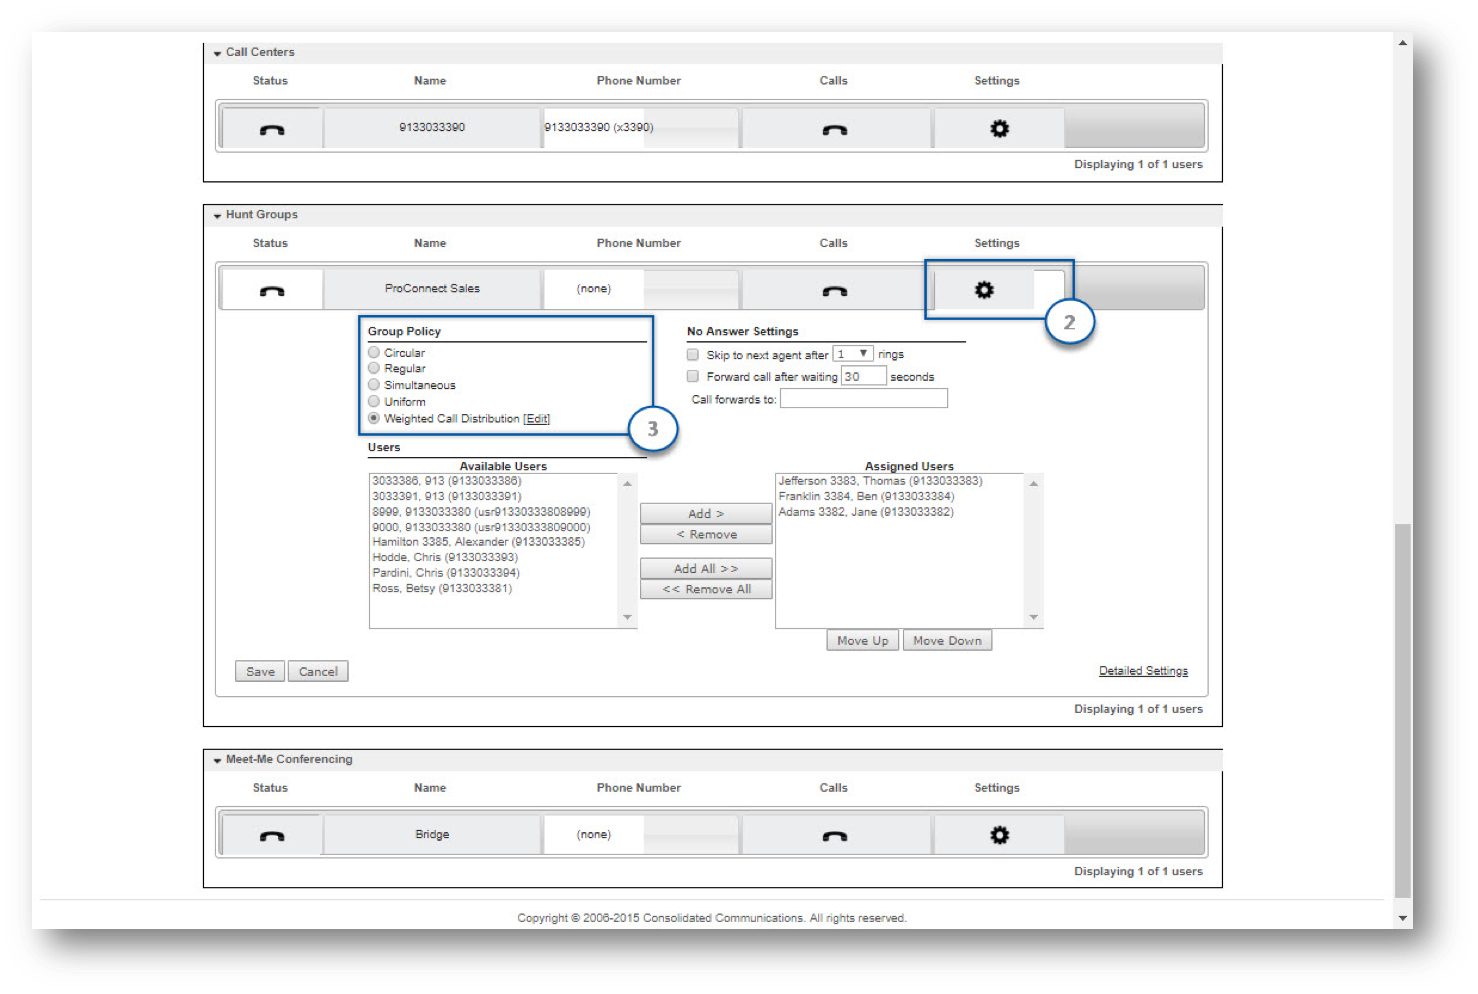Image resolution: width=1478 pixels, height=994 pixels.
Task: Click the Add > button
Action: pos(706,514)
